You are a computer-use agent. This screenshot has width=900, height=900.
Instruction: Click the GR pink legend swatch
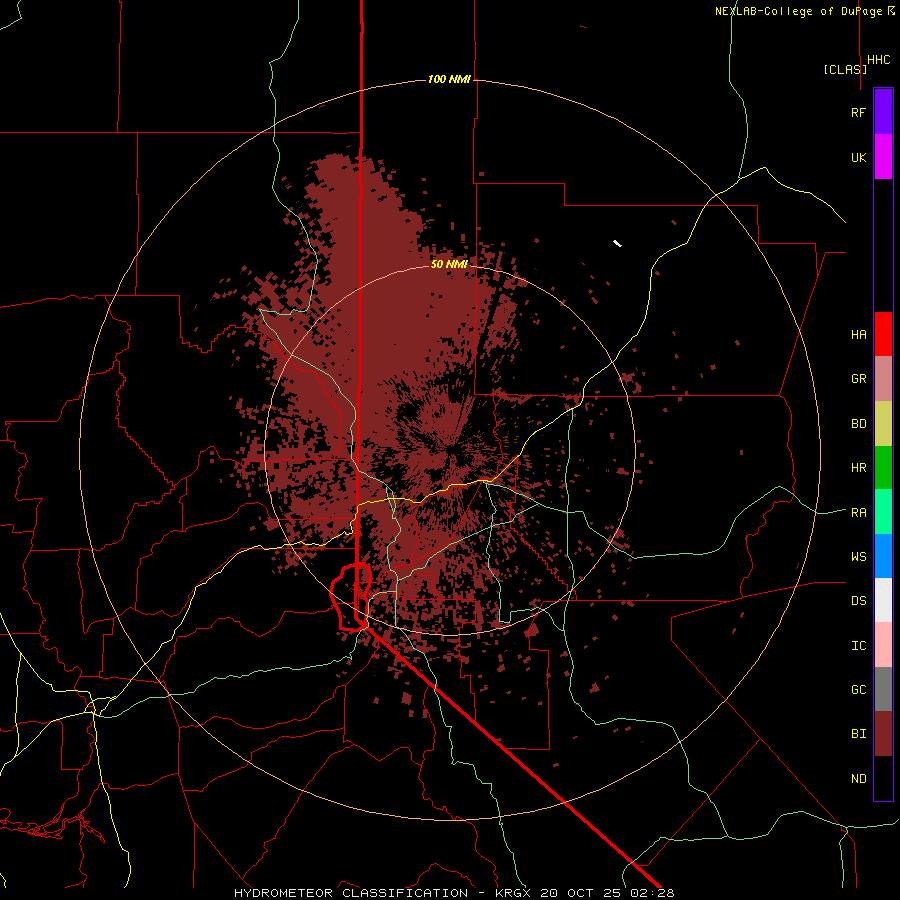(x=883, y=379)
